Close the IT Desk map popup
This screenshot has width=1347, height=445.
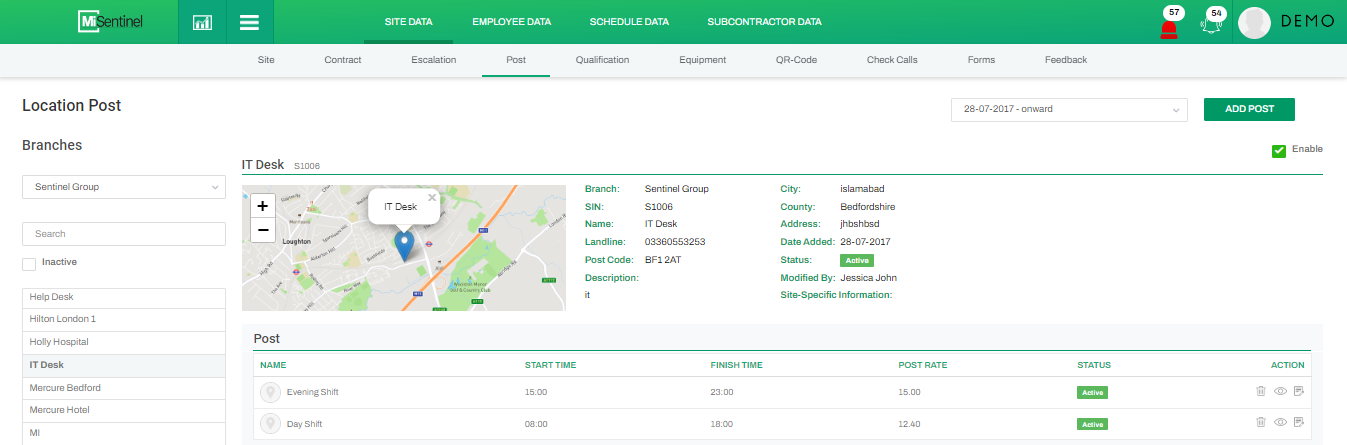(432, 197)
